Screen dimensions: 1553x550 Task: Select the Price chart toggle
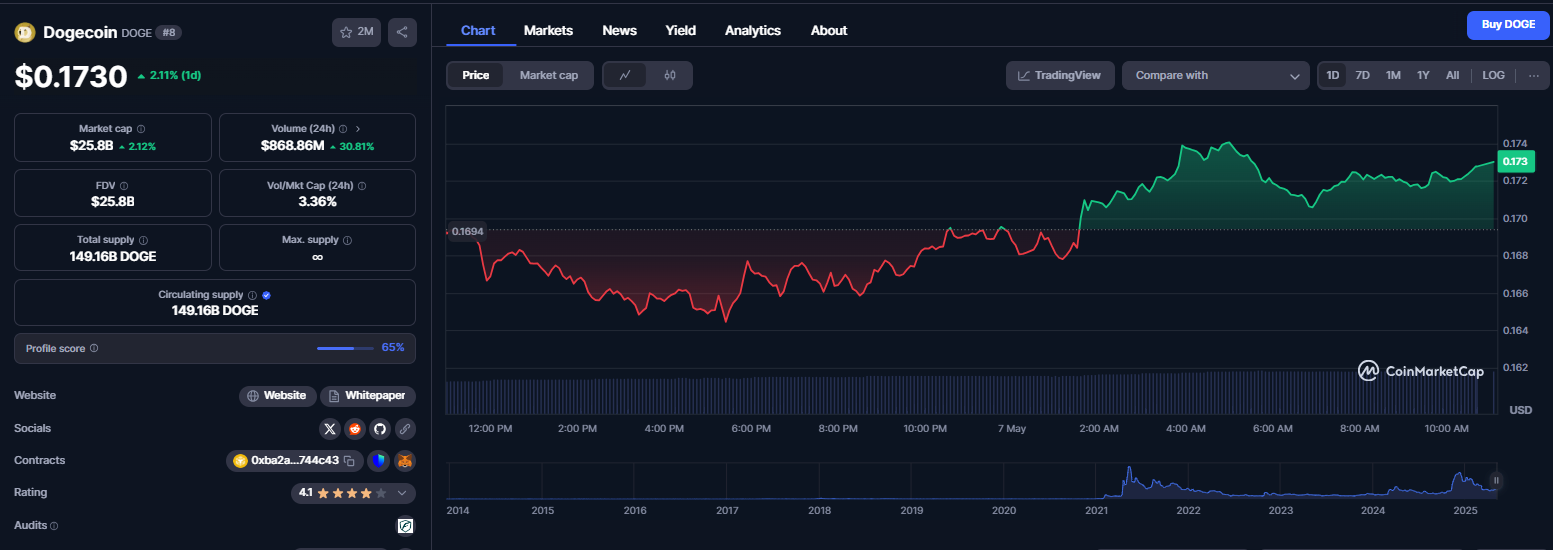click(476, 75)
